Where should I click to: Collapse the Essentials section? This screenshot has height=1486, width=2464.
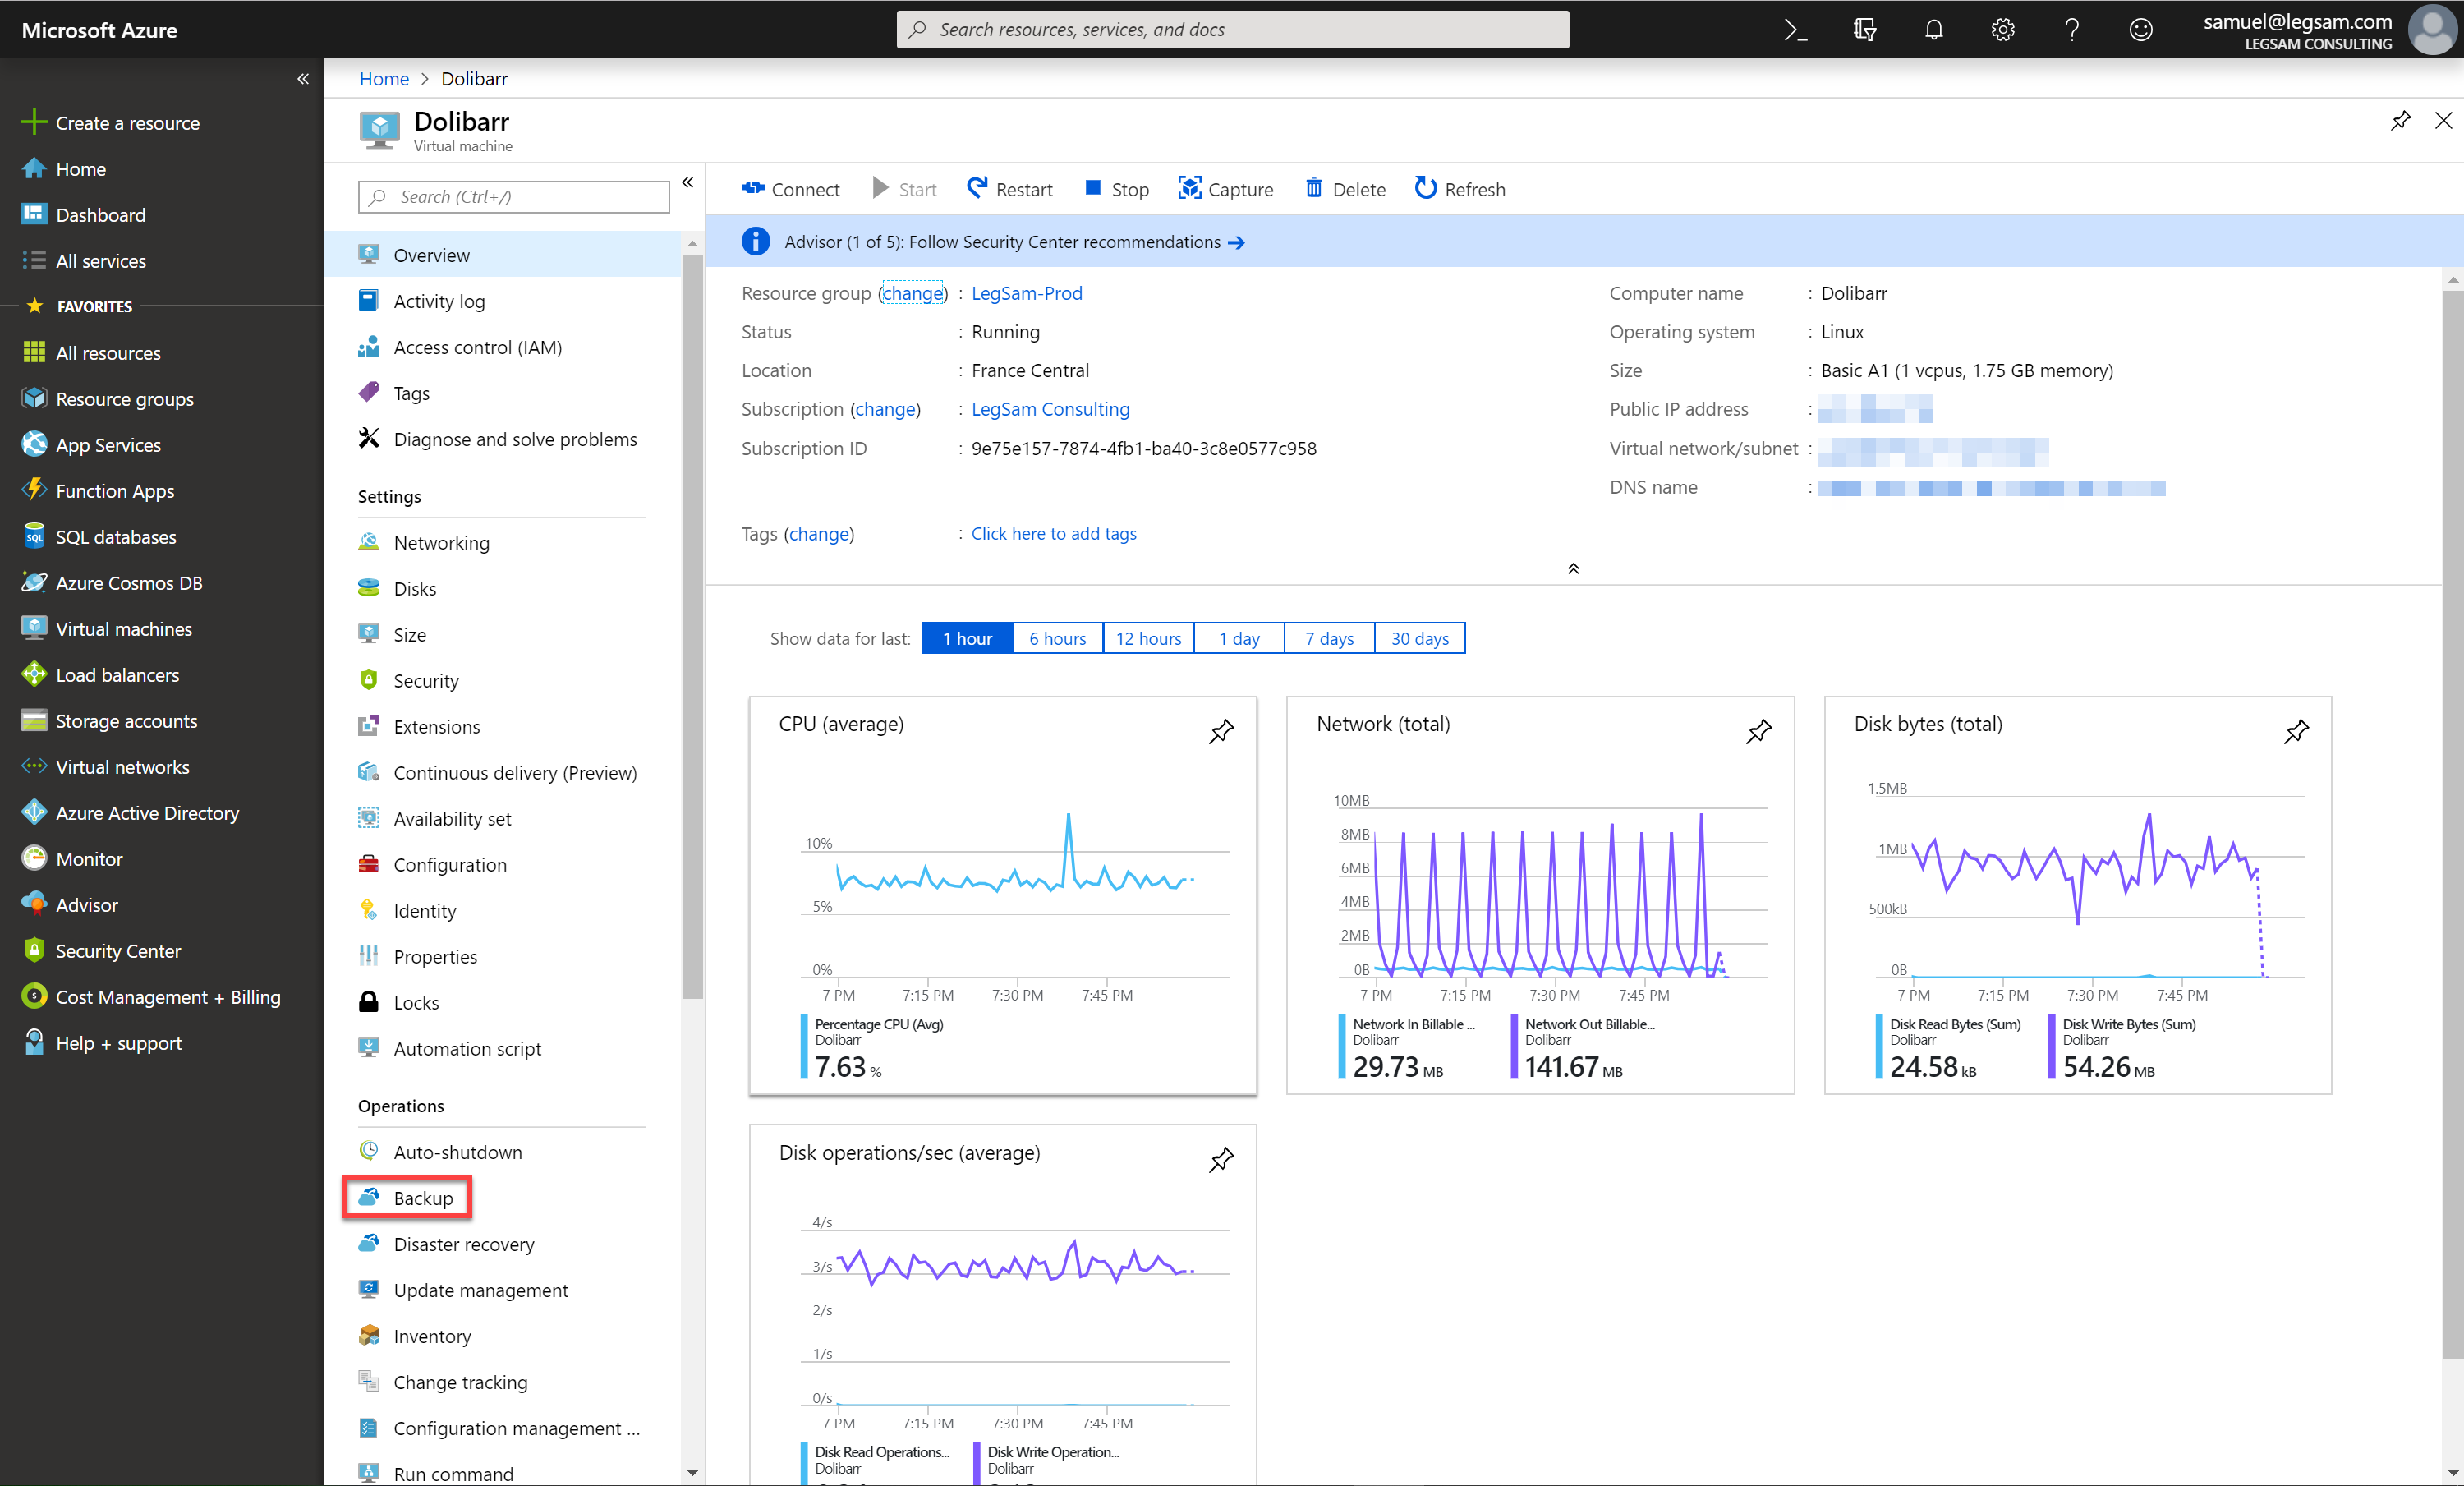coord(1573,568)
